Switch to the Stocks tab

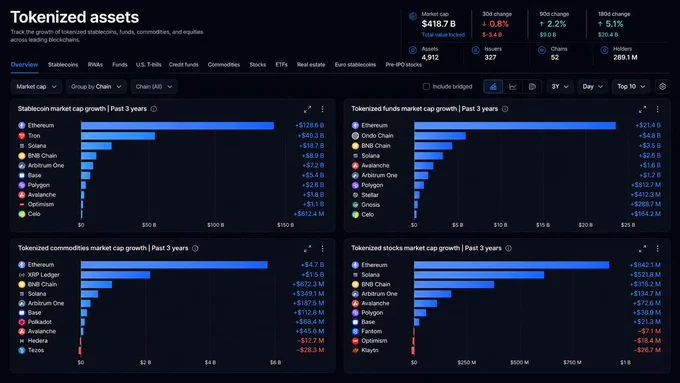point(258,65)
